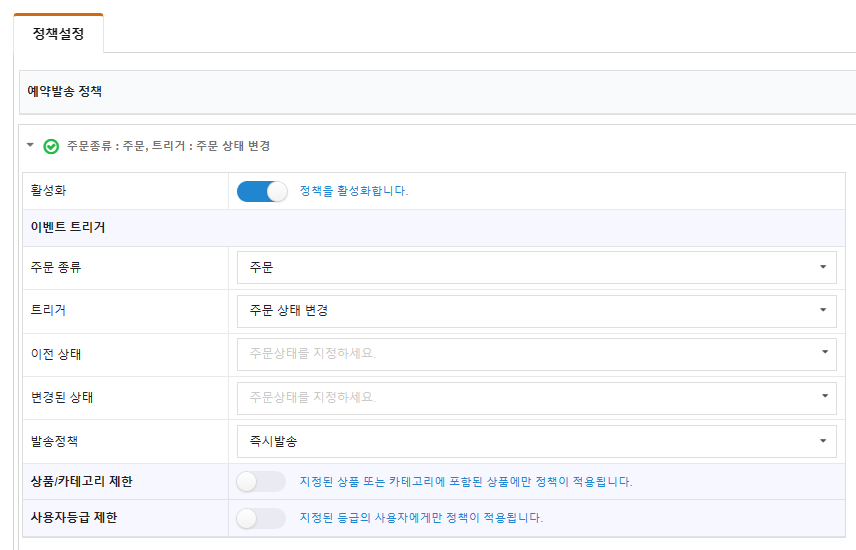Image resolution: width=856 pixels, height=550 pixels.
Task: Click the 주문종류 : 주문, 트리거 policy title
Action: [x=169, y=146]
